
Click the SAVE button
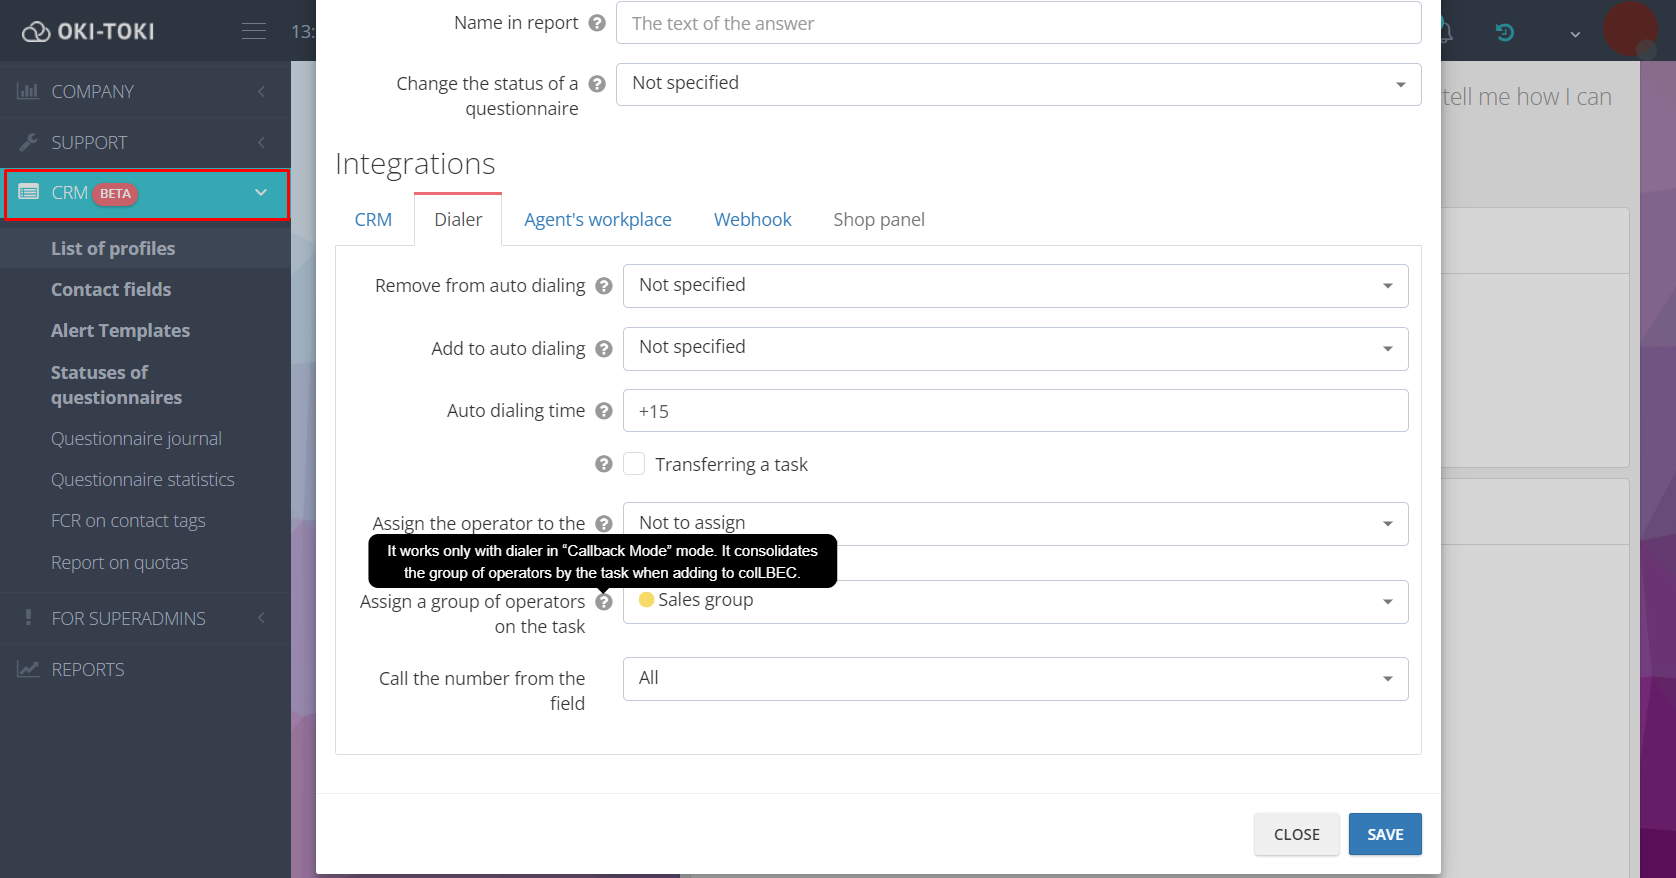[x=1384, y=834]
